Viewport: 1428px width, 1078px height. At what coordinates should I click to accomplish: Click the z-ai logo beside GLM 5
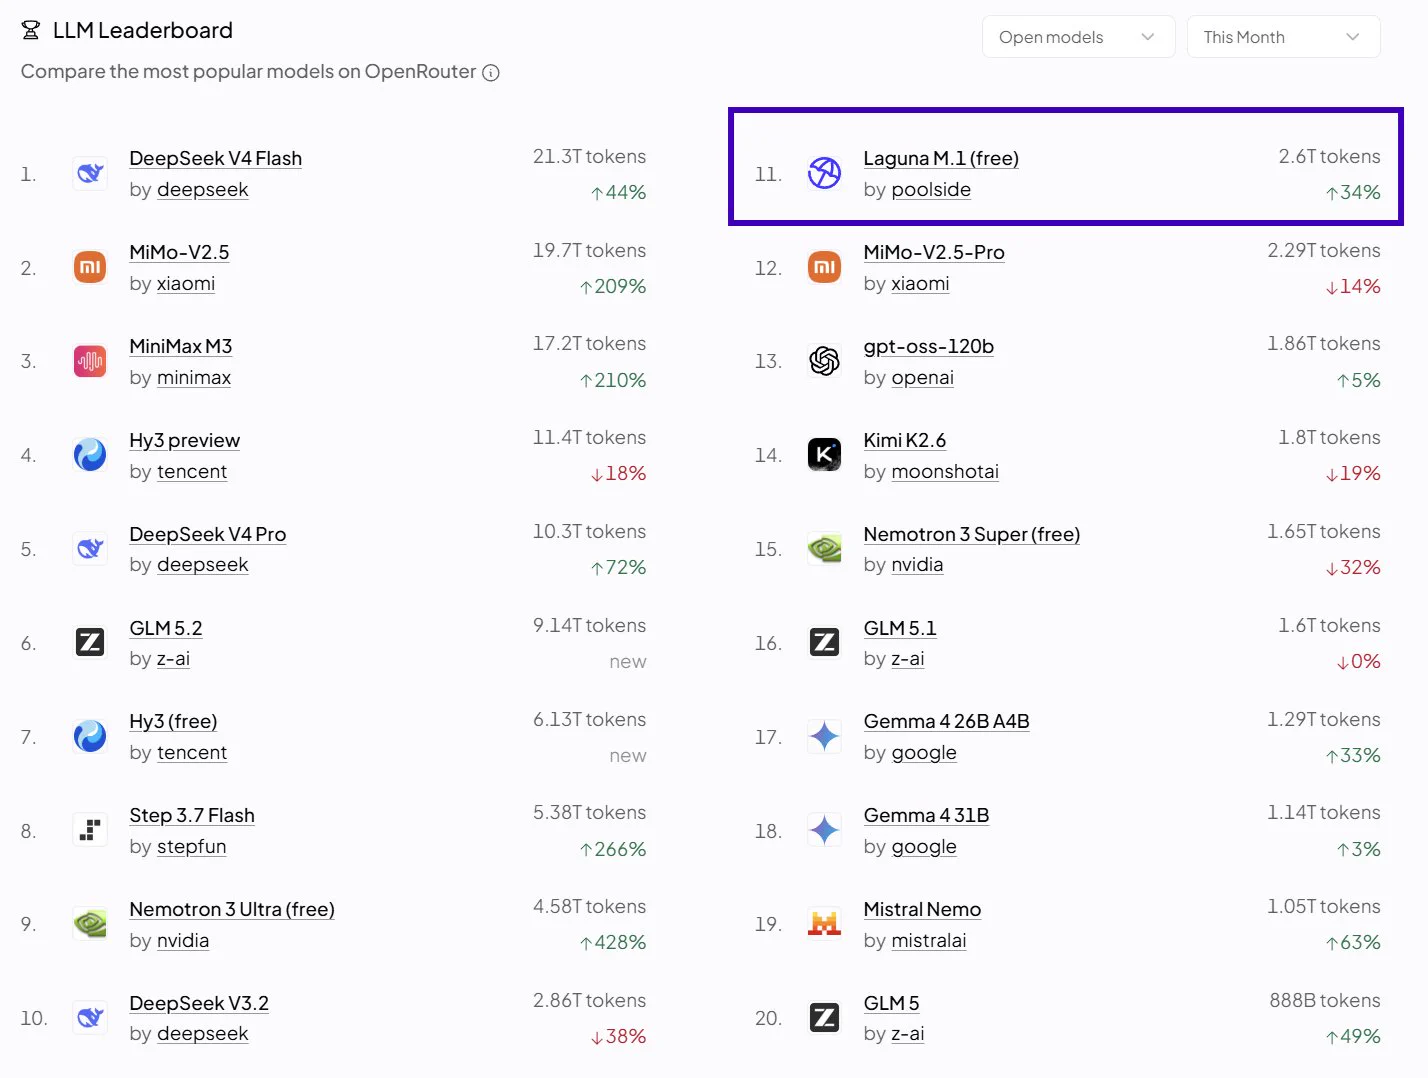tap(824, 1018)
